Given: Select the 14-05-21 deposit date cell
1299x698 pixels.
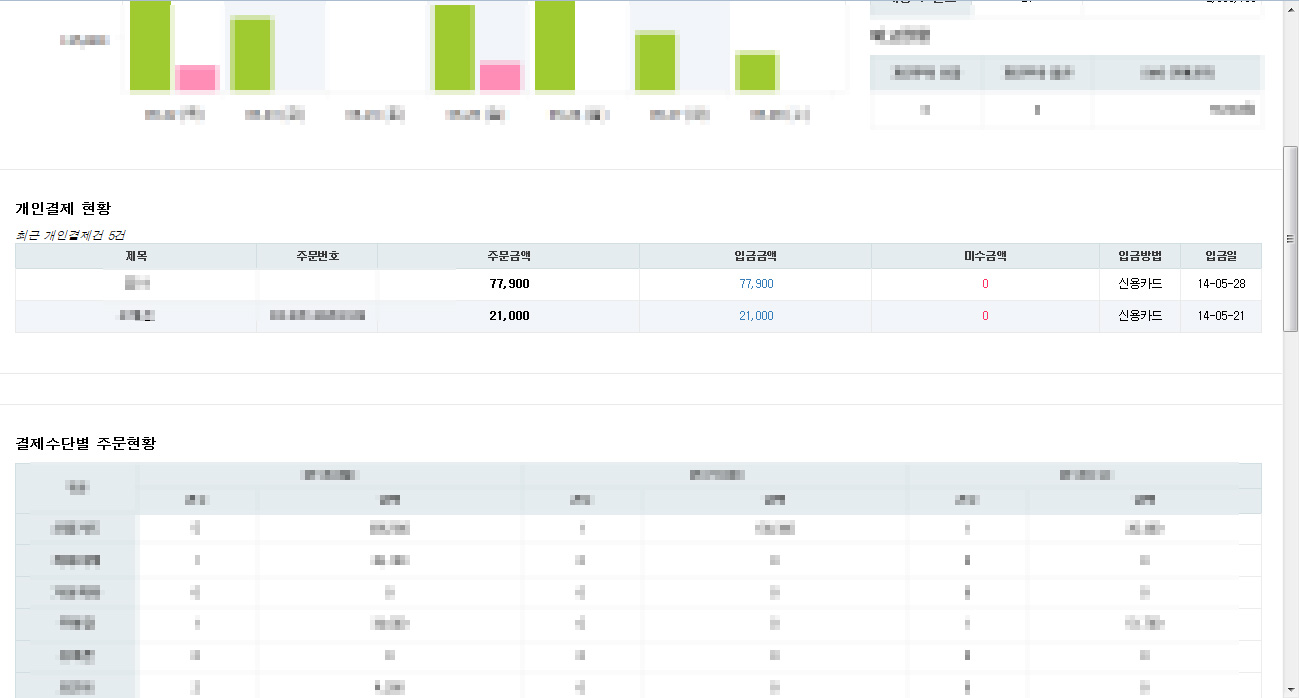Looking at the screenshot, I should [x=1221, y=316].
